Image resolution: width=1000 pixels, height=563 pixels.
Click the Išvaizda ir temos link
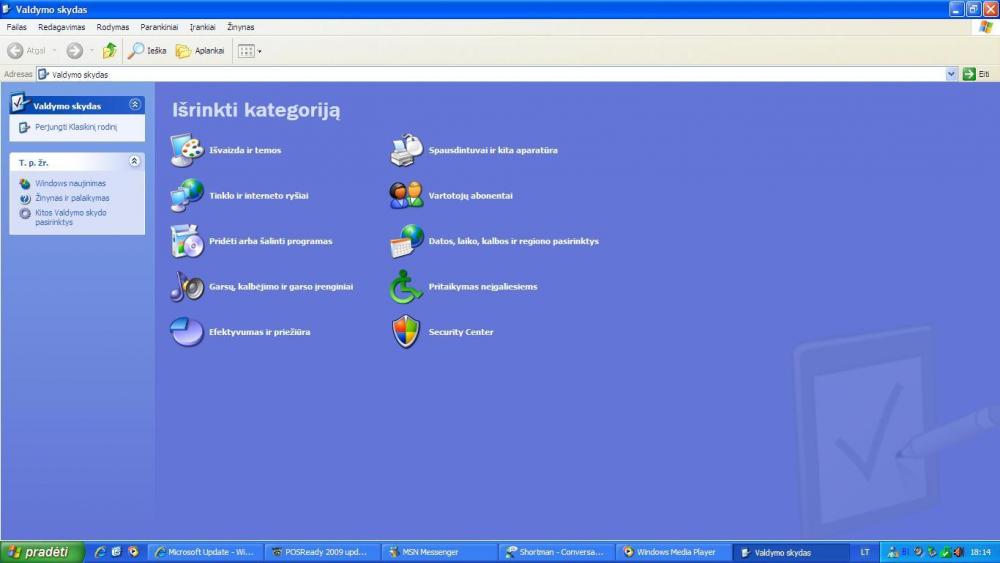pyautogui.click(x=245, y=150)
